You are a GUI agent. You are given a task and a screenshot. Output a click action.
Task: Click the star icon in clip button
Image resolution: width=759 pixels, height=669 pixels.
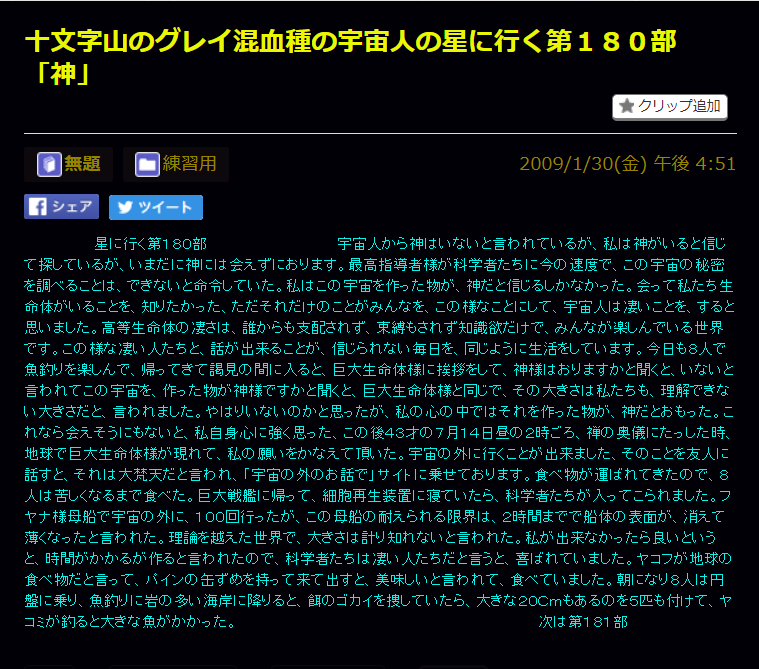[626, 106]
